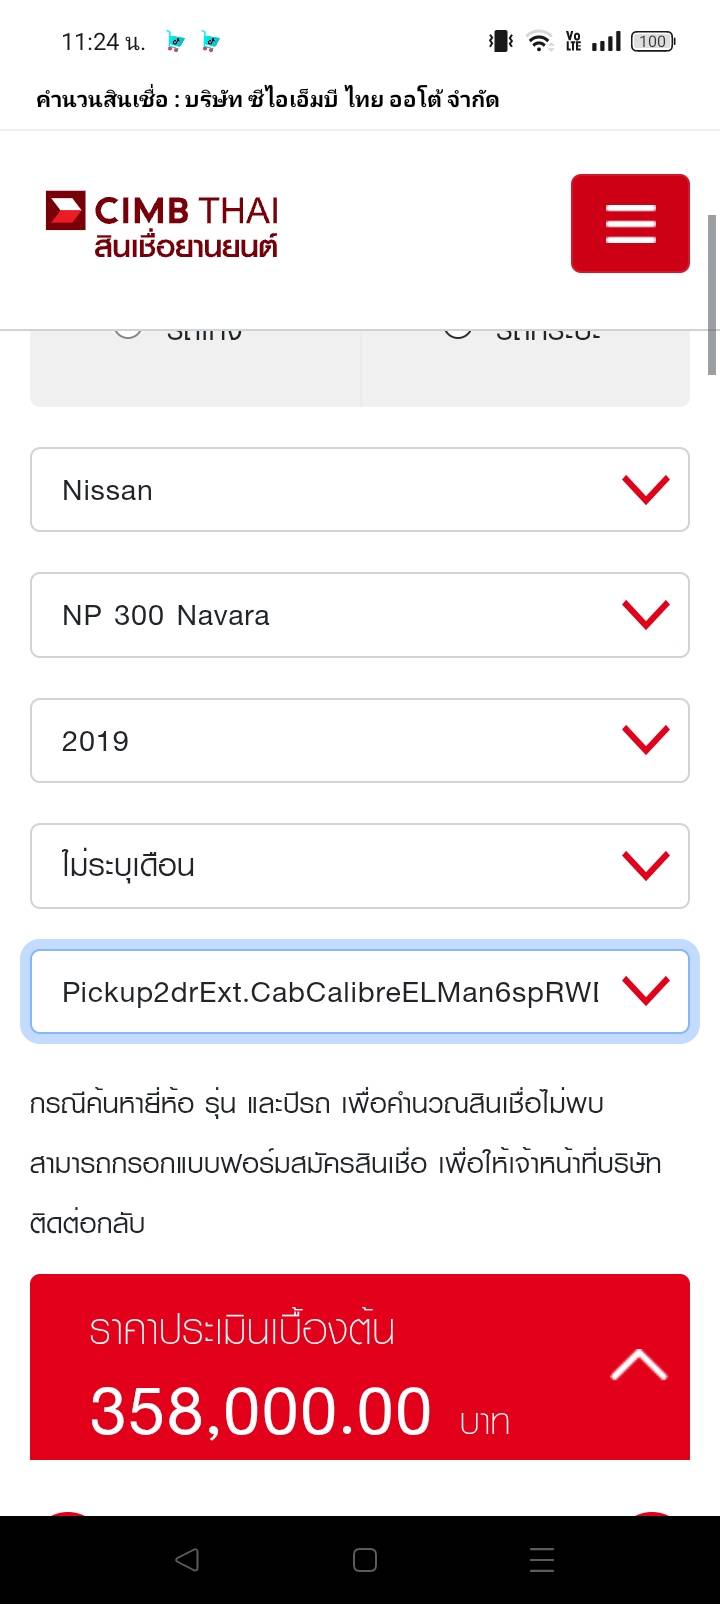Select the left partially hidden radio option
The width and height of the screenshot is (720, 1604).
128,332
